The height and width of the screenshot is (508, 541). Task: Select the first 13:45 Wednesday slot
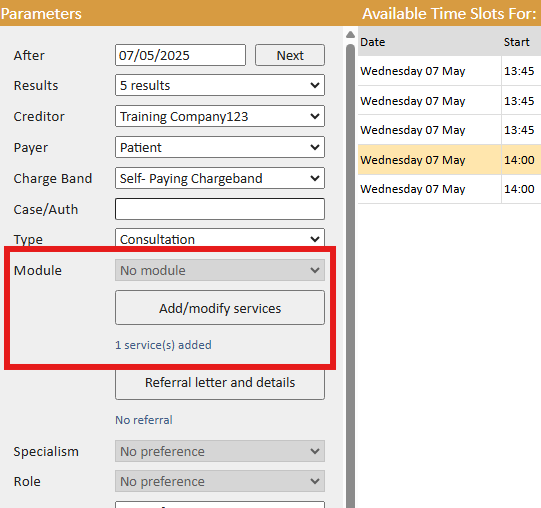(x=449, y=71)
